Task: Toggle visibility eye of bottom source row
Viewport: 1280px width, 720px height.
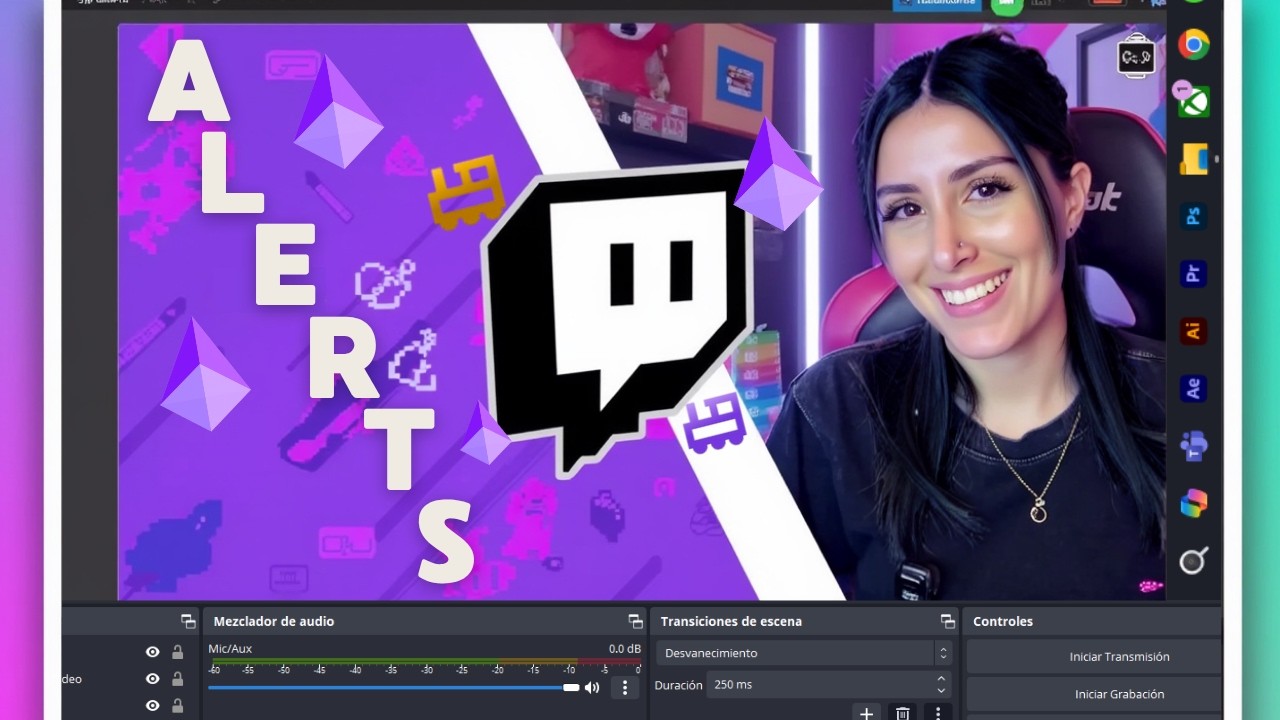Action: coord(153,706)
